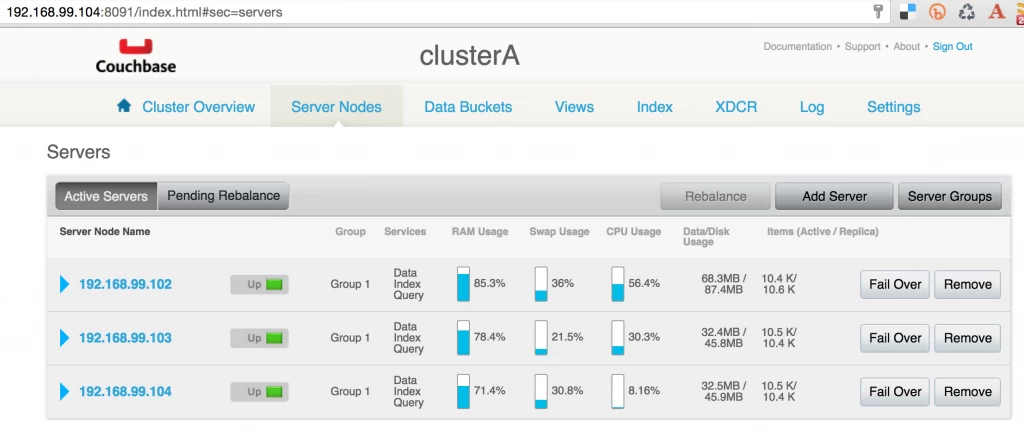Viewport: 1024px width, 435px height.
Task: Open the Cluster Overview tab
Action: click(x=199, y=106)
